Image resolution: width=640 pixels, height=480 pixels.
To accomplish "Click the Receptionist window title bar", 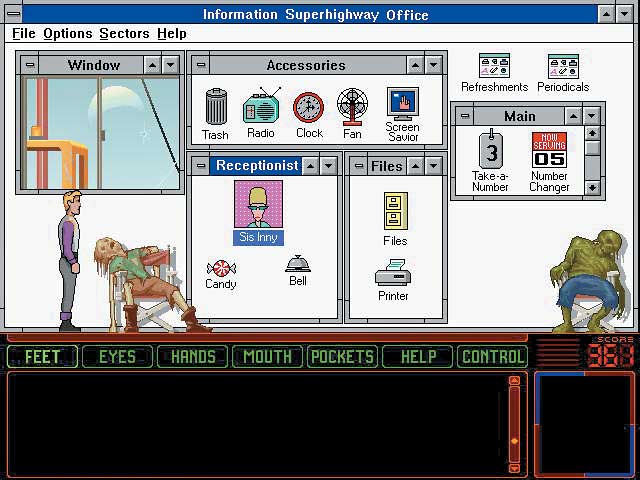I will [256, 166].
